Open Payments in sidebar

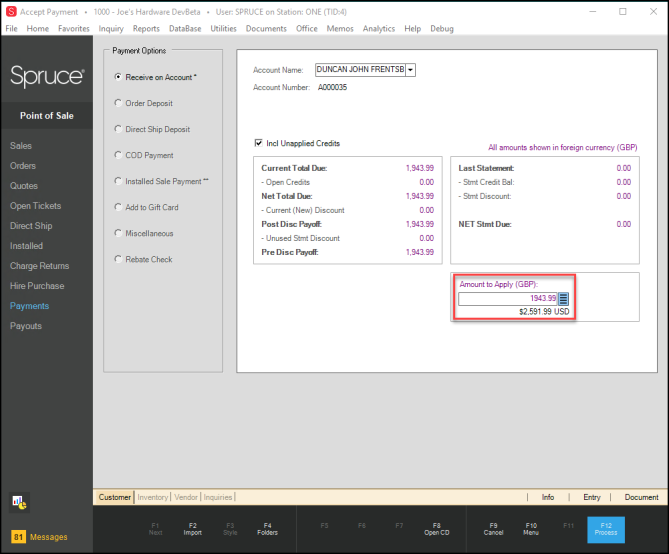[x=29, y=306]
